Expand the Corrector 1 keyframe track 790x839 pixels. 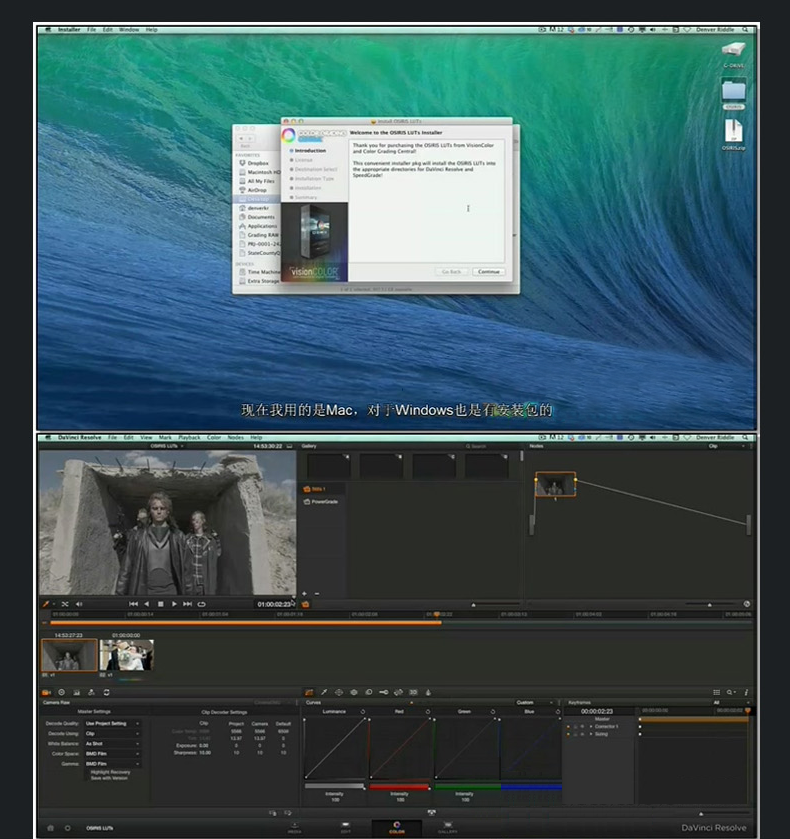coord(590,726)
